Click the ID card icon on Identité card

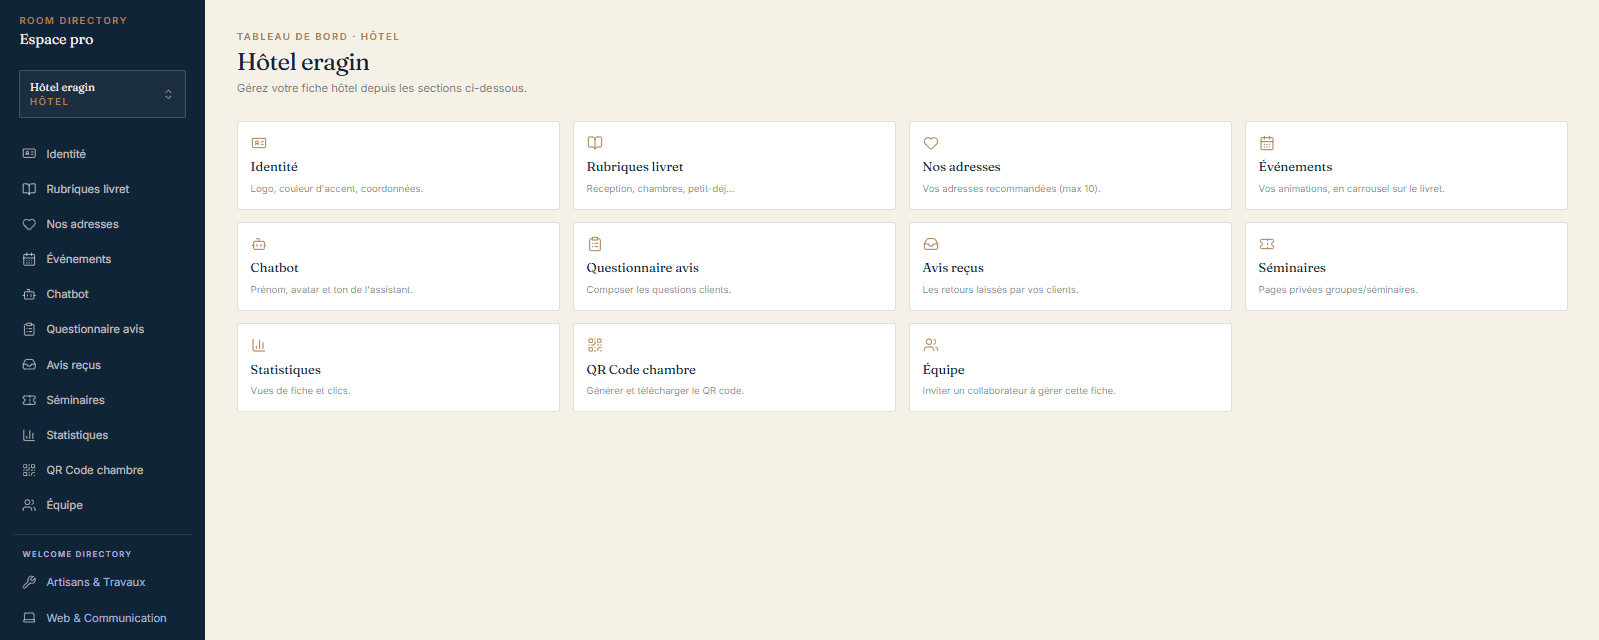coord(259,143)
